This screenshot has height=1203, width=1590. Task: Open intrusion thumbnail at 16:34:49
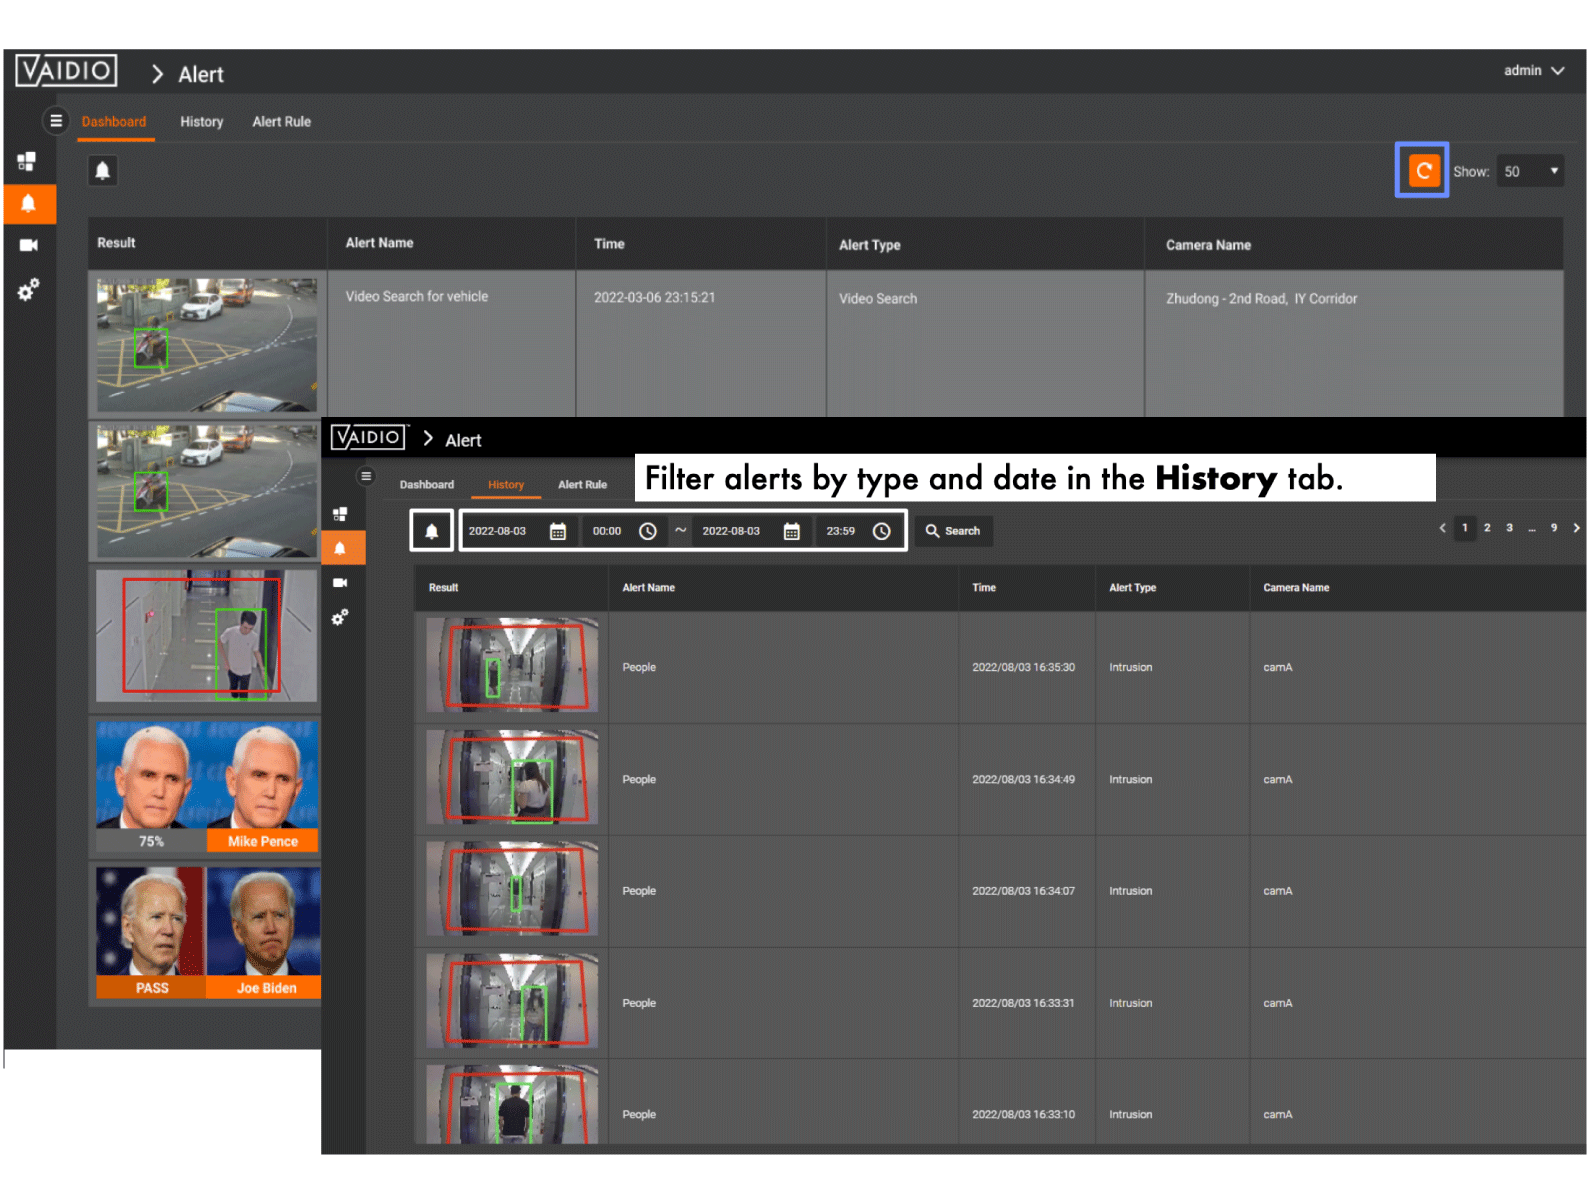click(512, 777)
